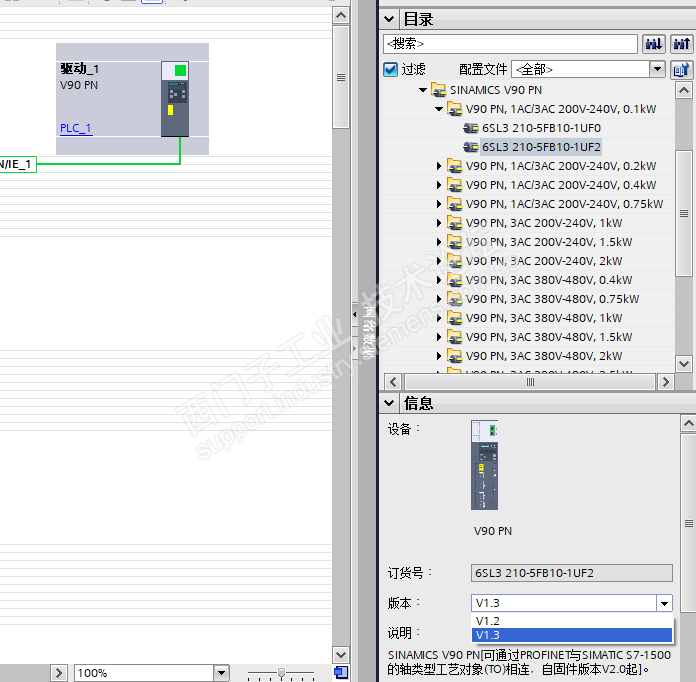Image resolution: width=696 pixels, height=682 pixels.
Task: Click the V90 PN drive module image in network view
Action: [175, 99]
